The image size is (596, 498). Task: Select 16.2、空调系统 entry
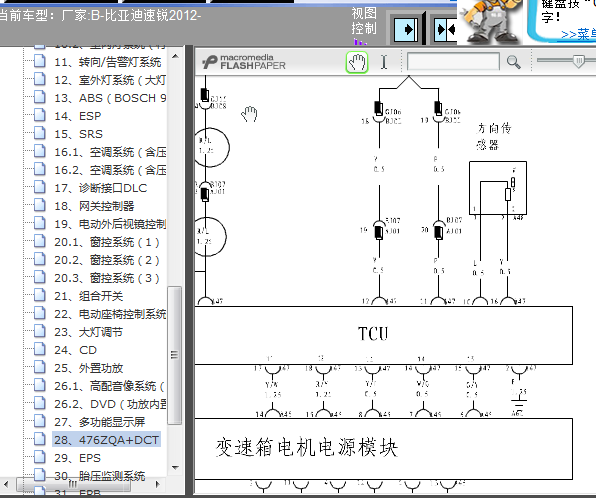[110, 170]
